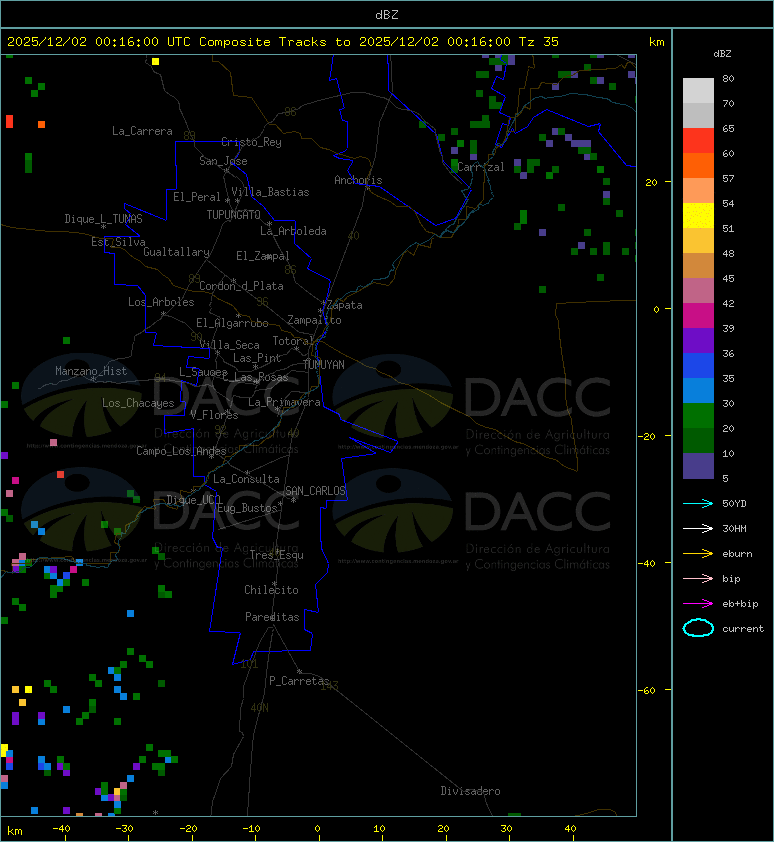Viewport: 774px width, 842px height.
Task: Click the San_Jose map label
Action: pyautogui.click(x=223, y=161)
